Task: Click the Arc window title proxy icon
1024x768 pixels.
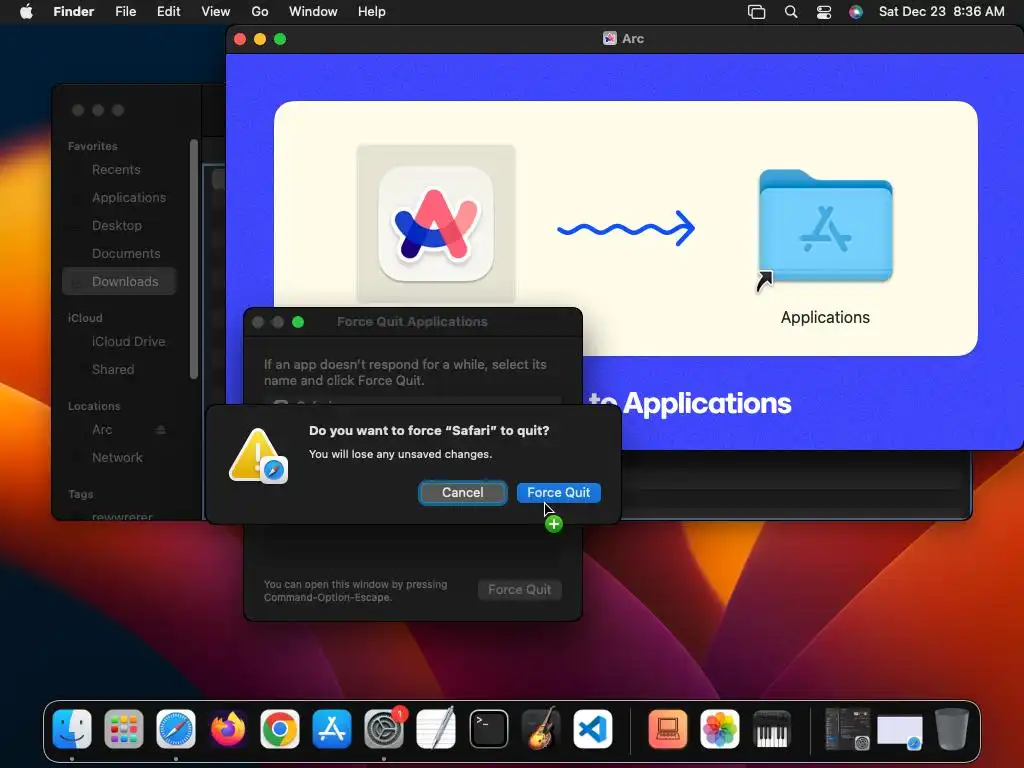Action: tap(609, 39)
